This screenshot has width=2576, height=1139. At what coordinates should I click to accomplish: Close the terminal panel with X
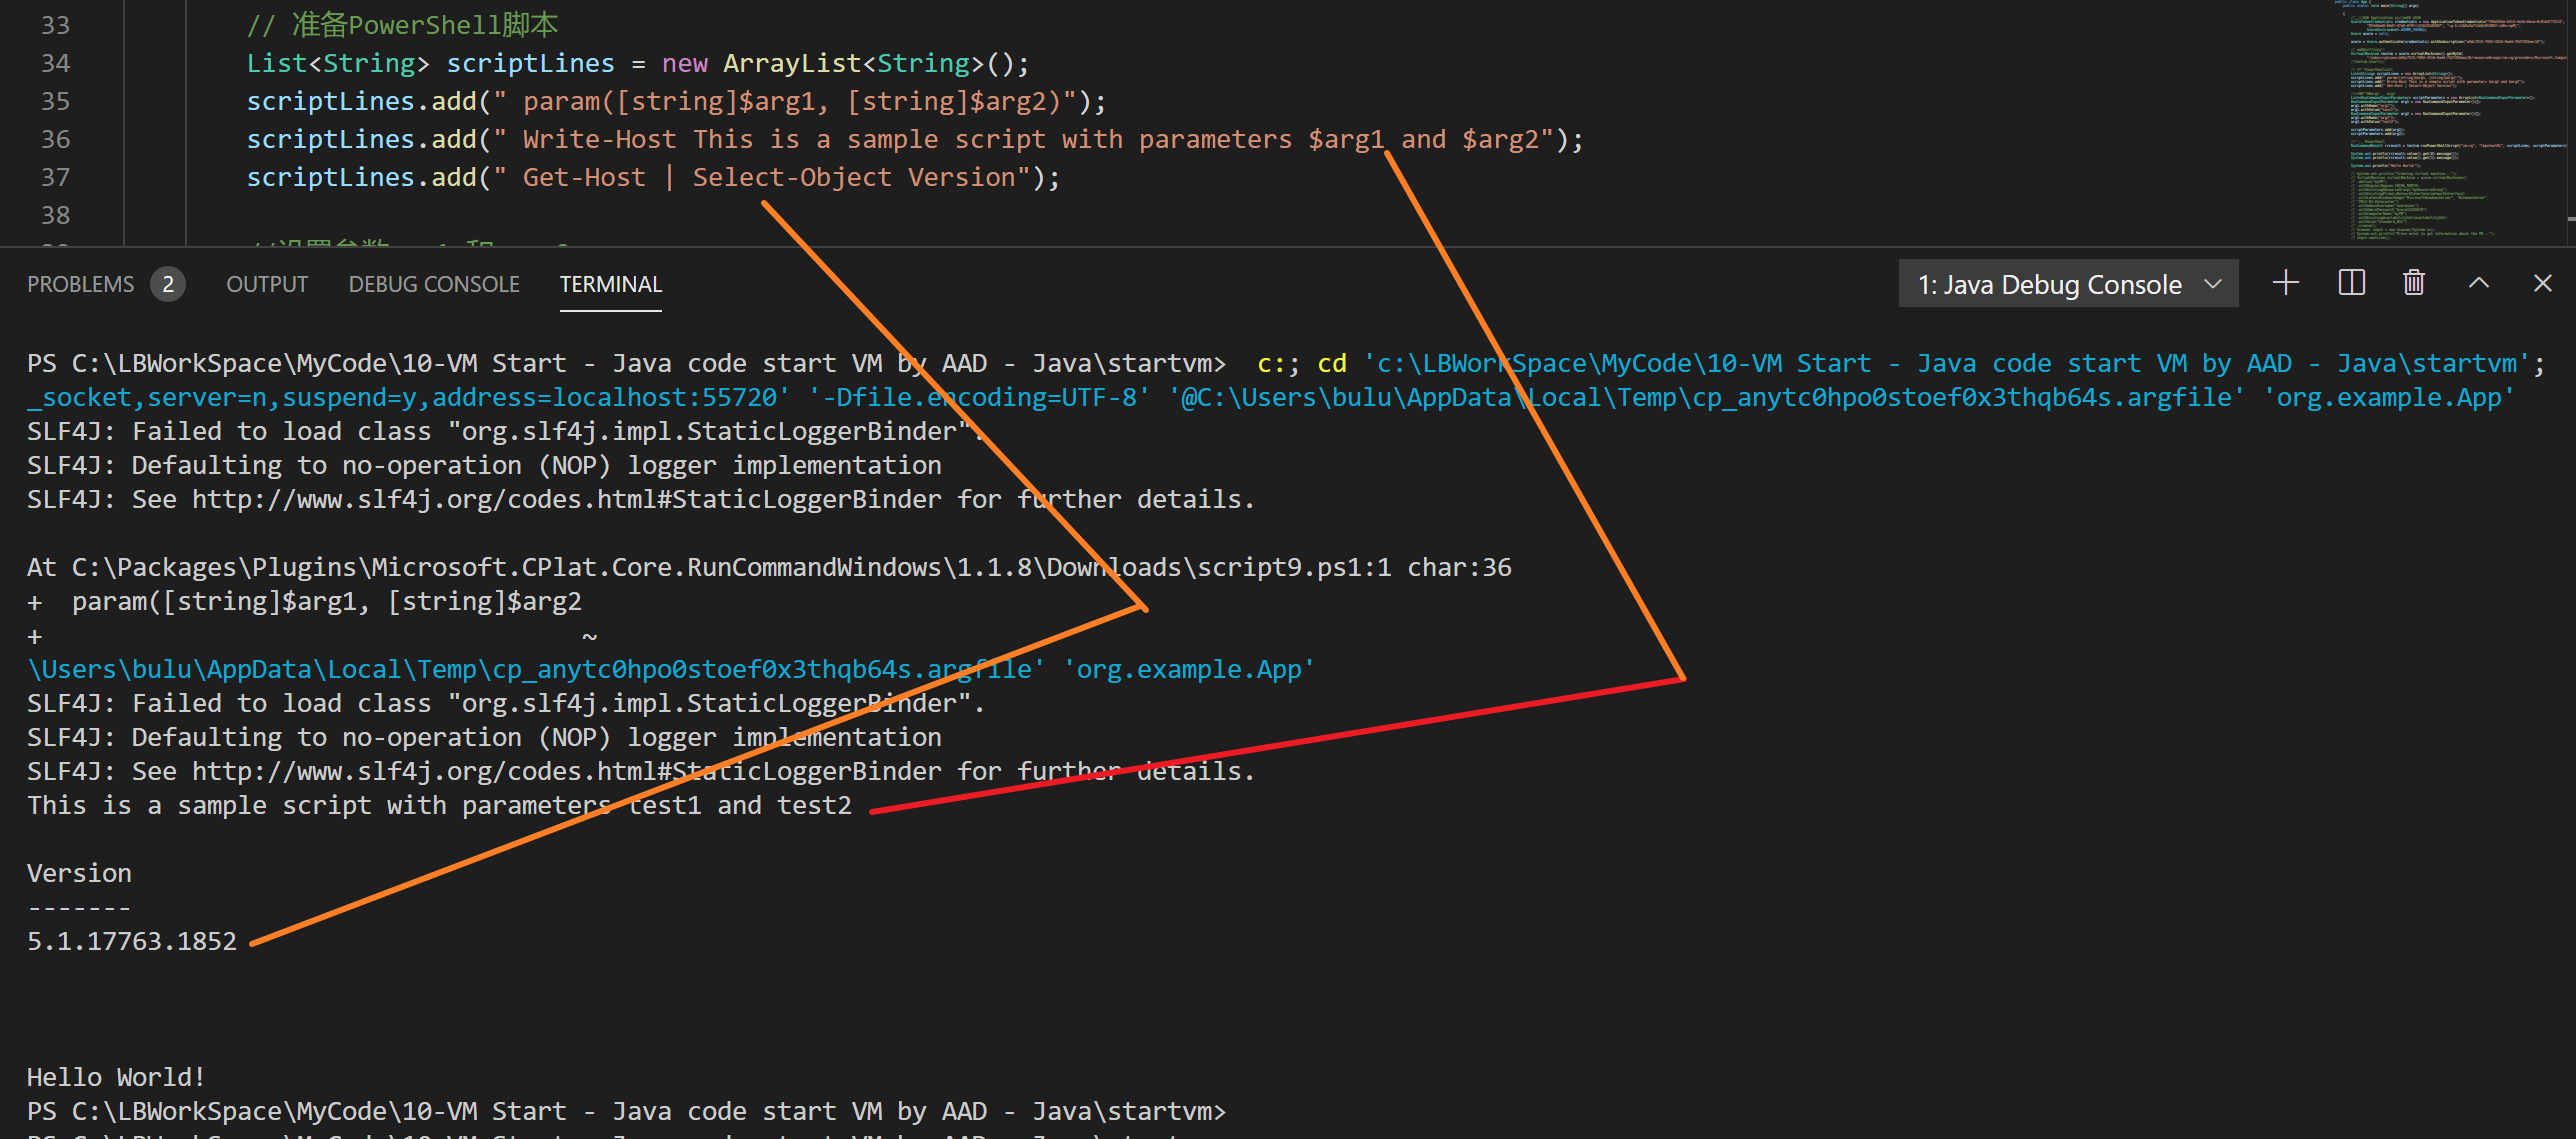coord(2542,283)
